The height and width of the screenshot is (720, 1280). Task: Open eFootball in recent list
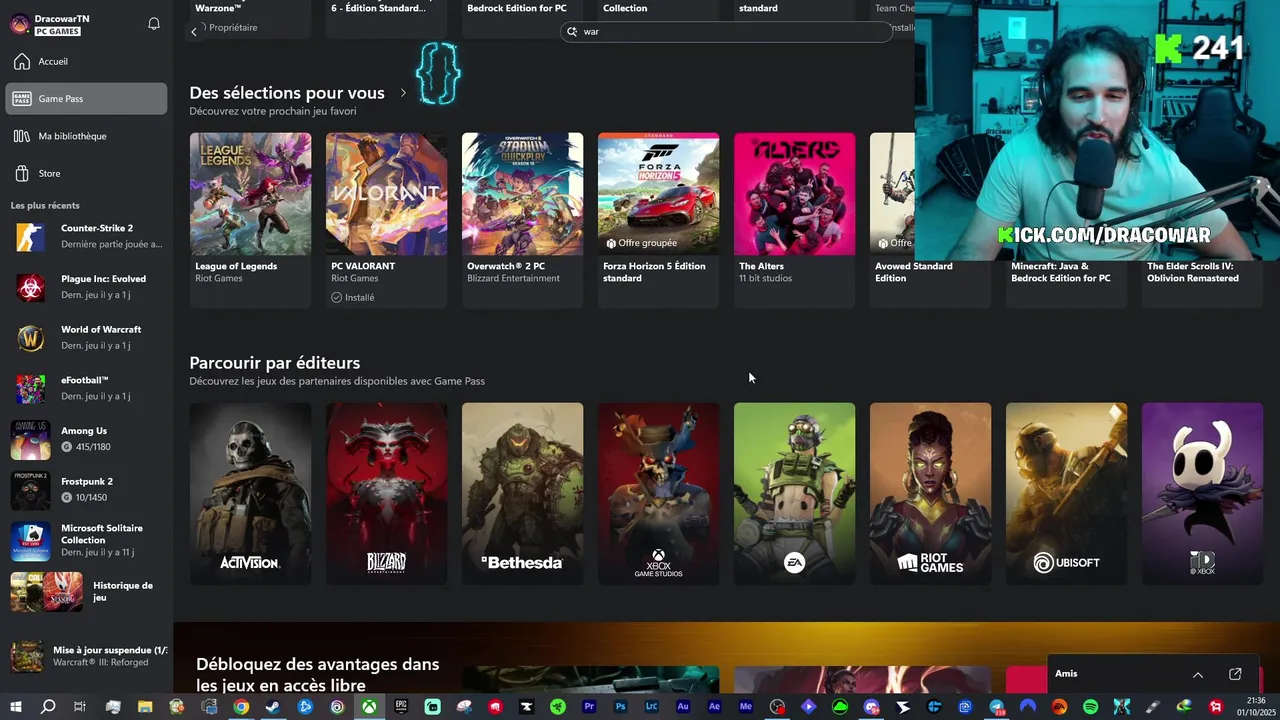pos(86,388)
